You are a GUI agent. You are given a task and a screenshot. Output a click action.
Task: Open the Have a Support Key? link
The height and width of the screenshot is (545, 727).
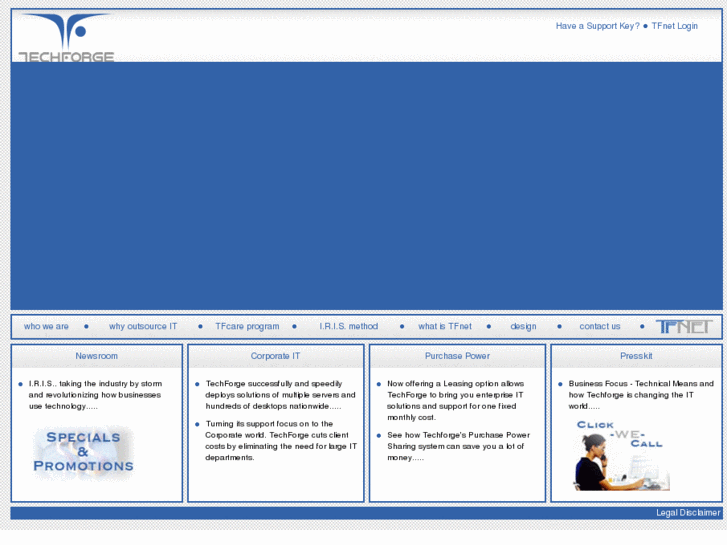598,26
